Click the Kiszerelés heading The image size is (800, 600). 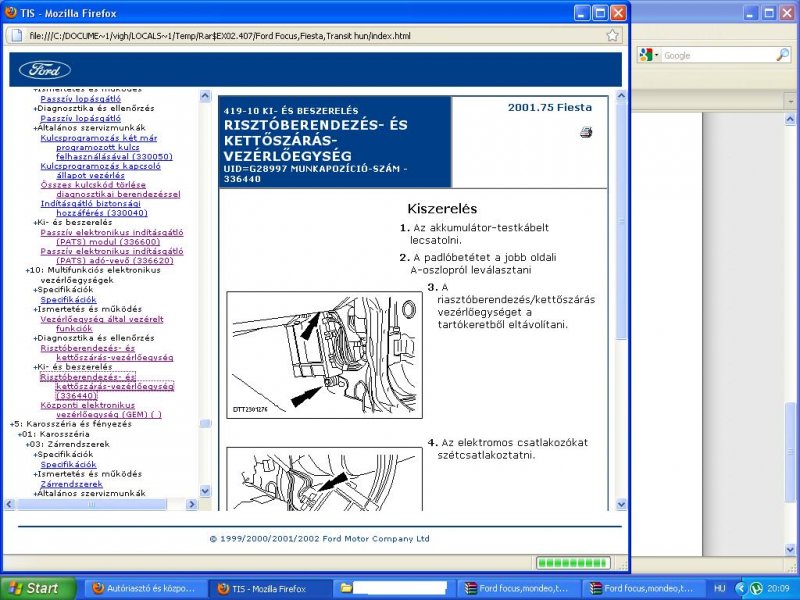click(x=442, y=208)
